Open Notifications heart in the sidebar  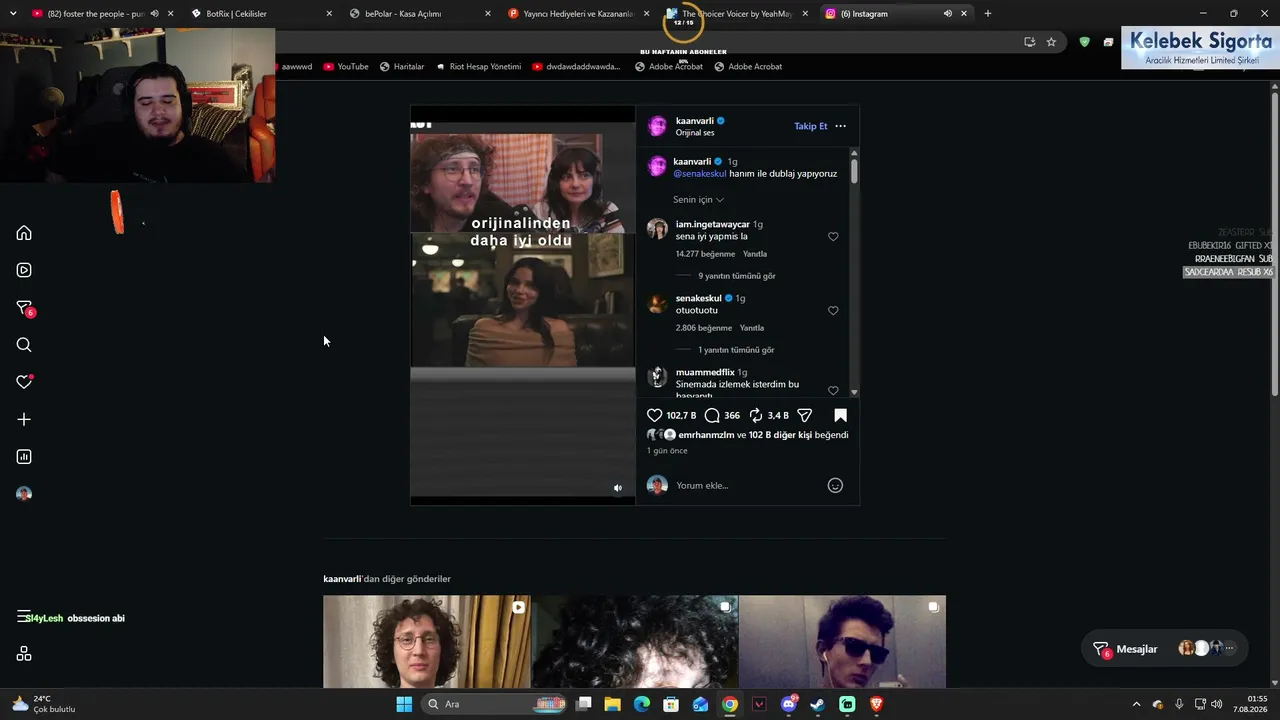24,382
